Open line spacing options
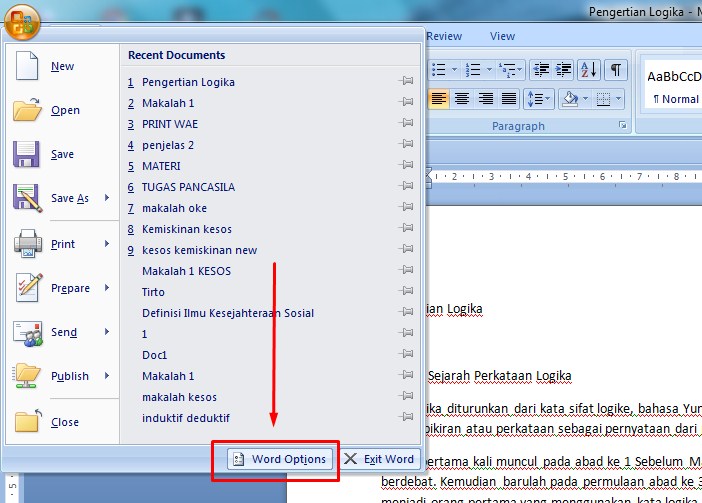 (x=539, y=98)
